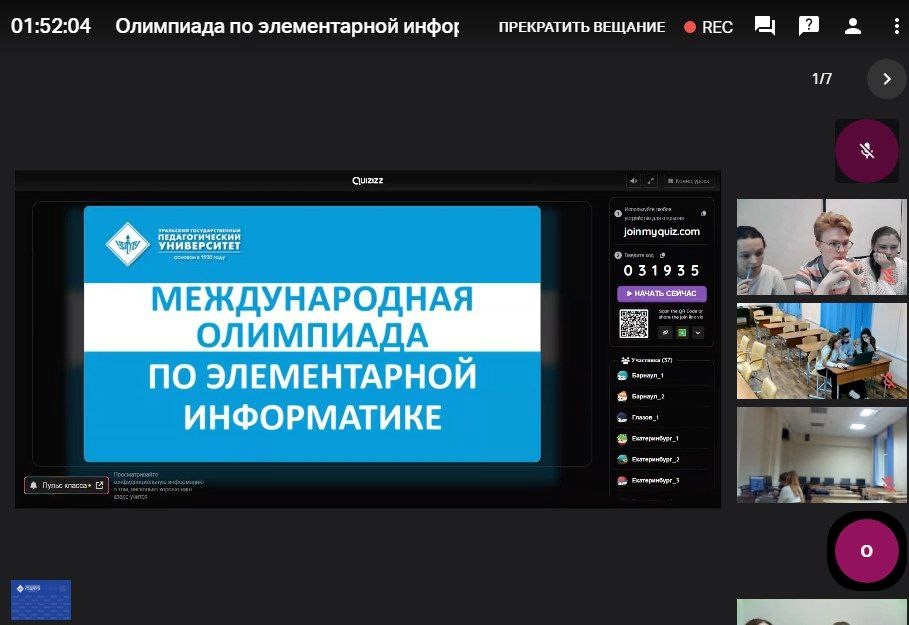909x625 pixels.
Task: Expand more sharing options chevron
Action: (698, 332)
